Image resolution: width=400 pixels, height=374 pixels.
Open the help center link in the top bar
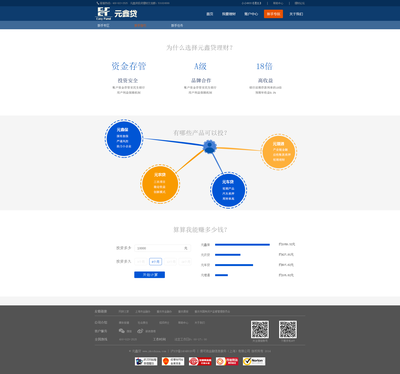pos(278,3)
